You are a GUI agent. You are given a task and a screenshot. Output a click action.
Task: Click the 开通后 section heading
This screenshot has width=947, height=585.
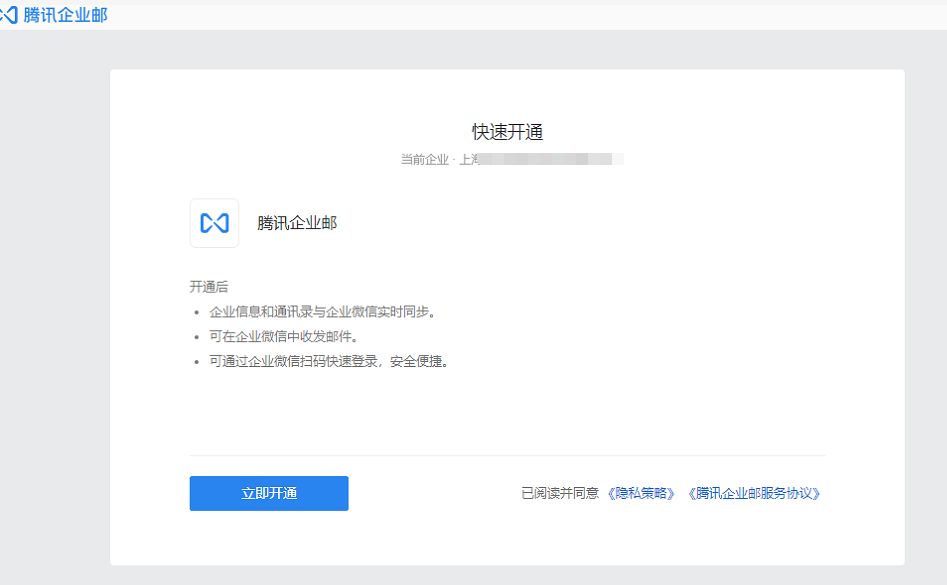click(209, 285)
